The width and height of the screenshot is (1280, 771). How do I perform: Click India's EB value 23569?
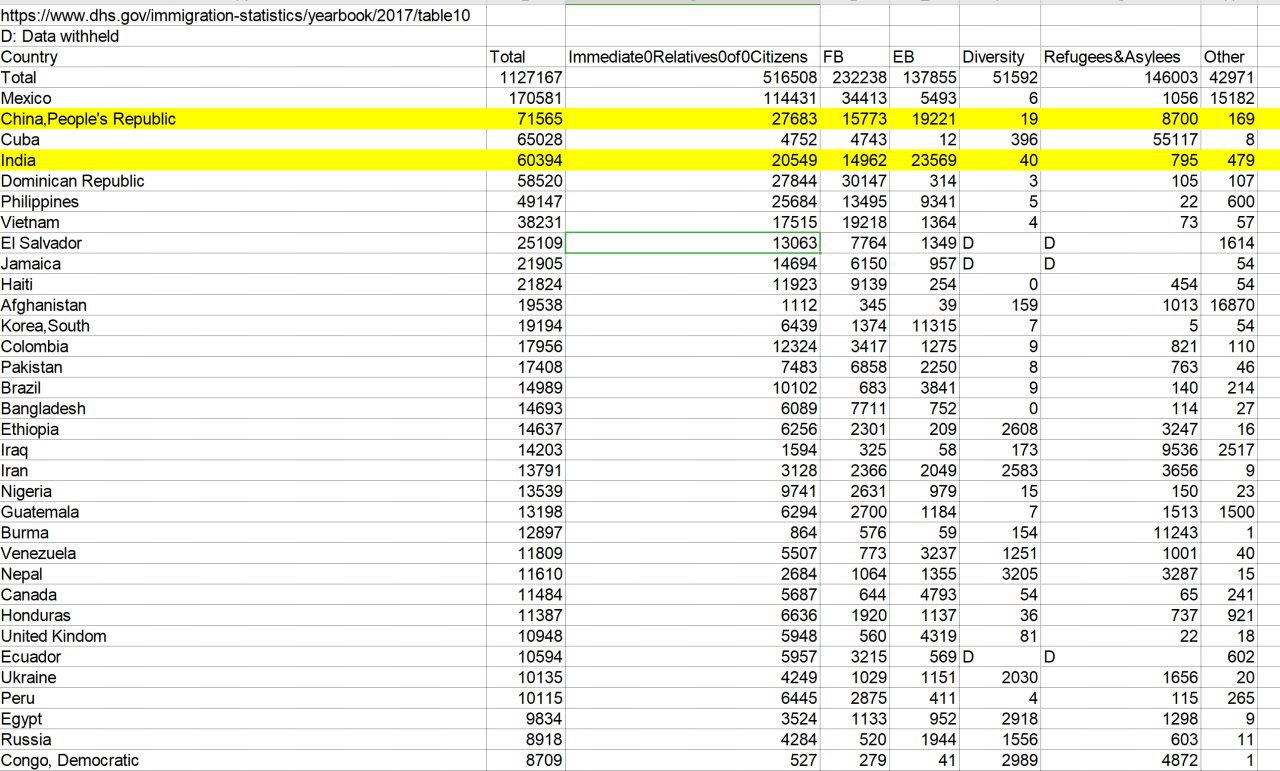pos(924,160)
